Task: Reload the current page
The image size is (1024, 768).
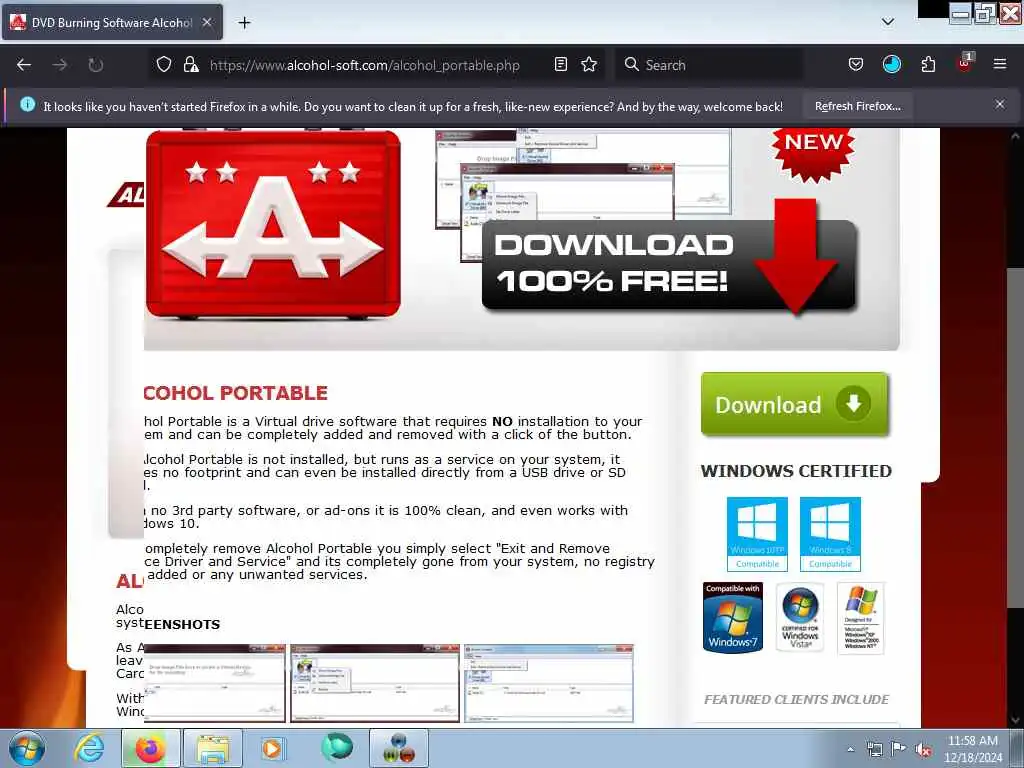Action: [x=96, y=65]
